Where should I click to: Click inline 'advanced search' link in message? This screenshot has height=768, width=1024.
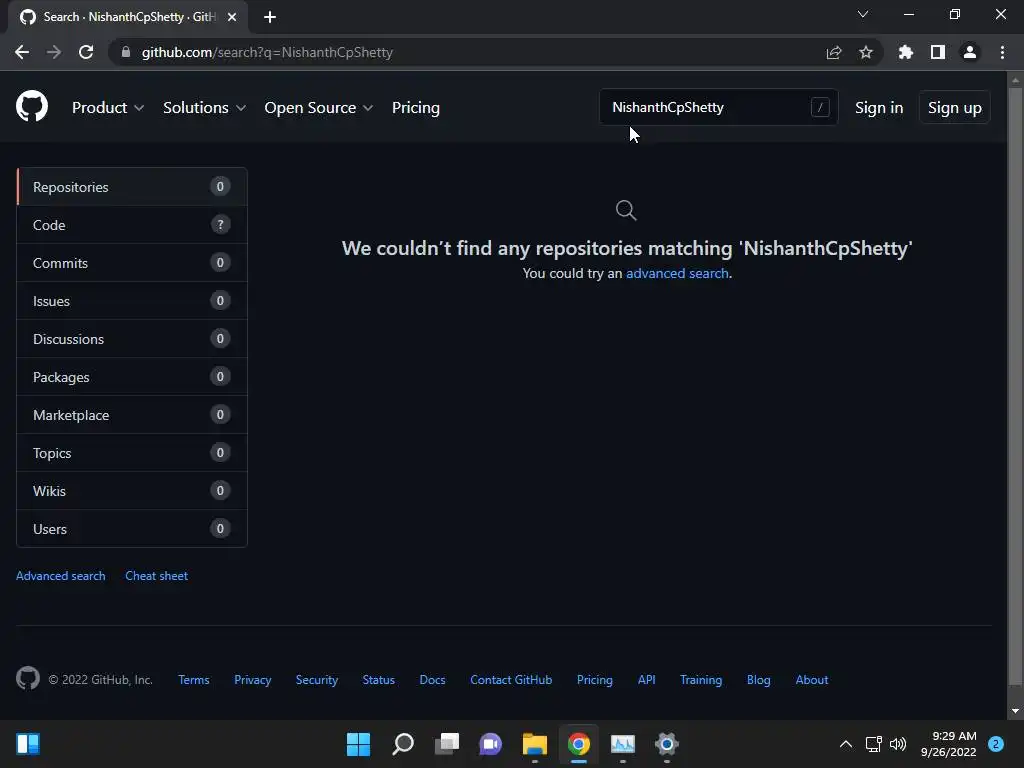(x=677, y=273)
